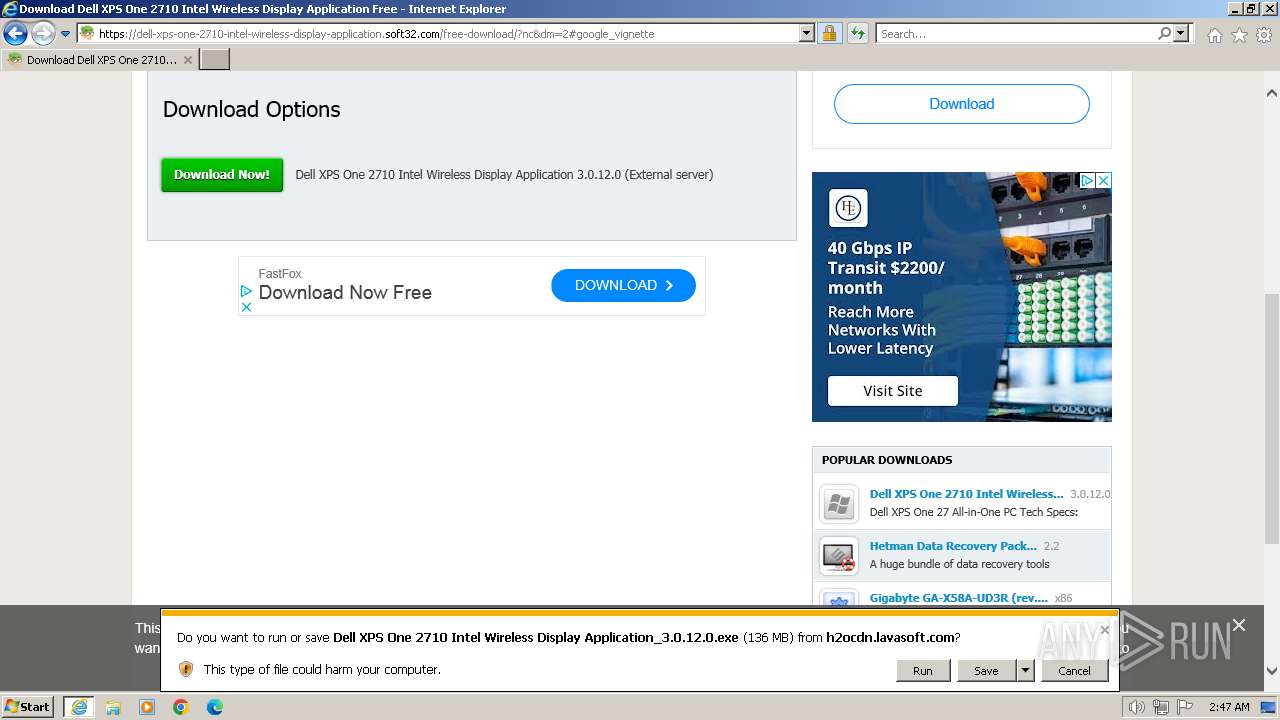Click the FastFox ad info triangle icon
Screen dimensions: 1280x720
click(x=246, y=291)
